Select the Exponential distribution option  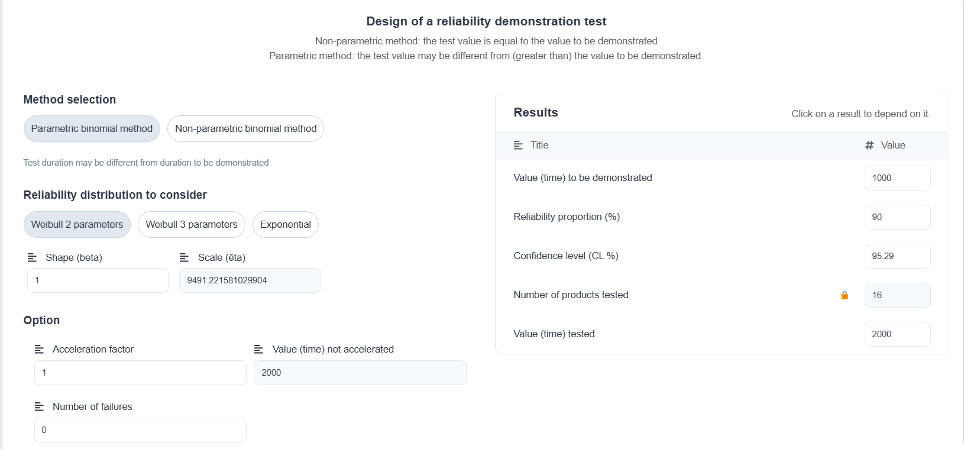(x=285, y=224)
